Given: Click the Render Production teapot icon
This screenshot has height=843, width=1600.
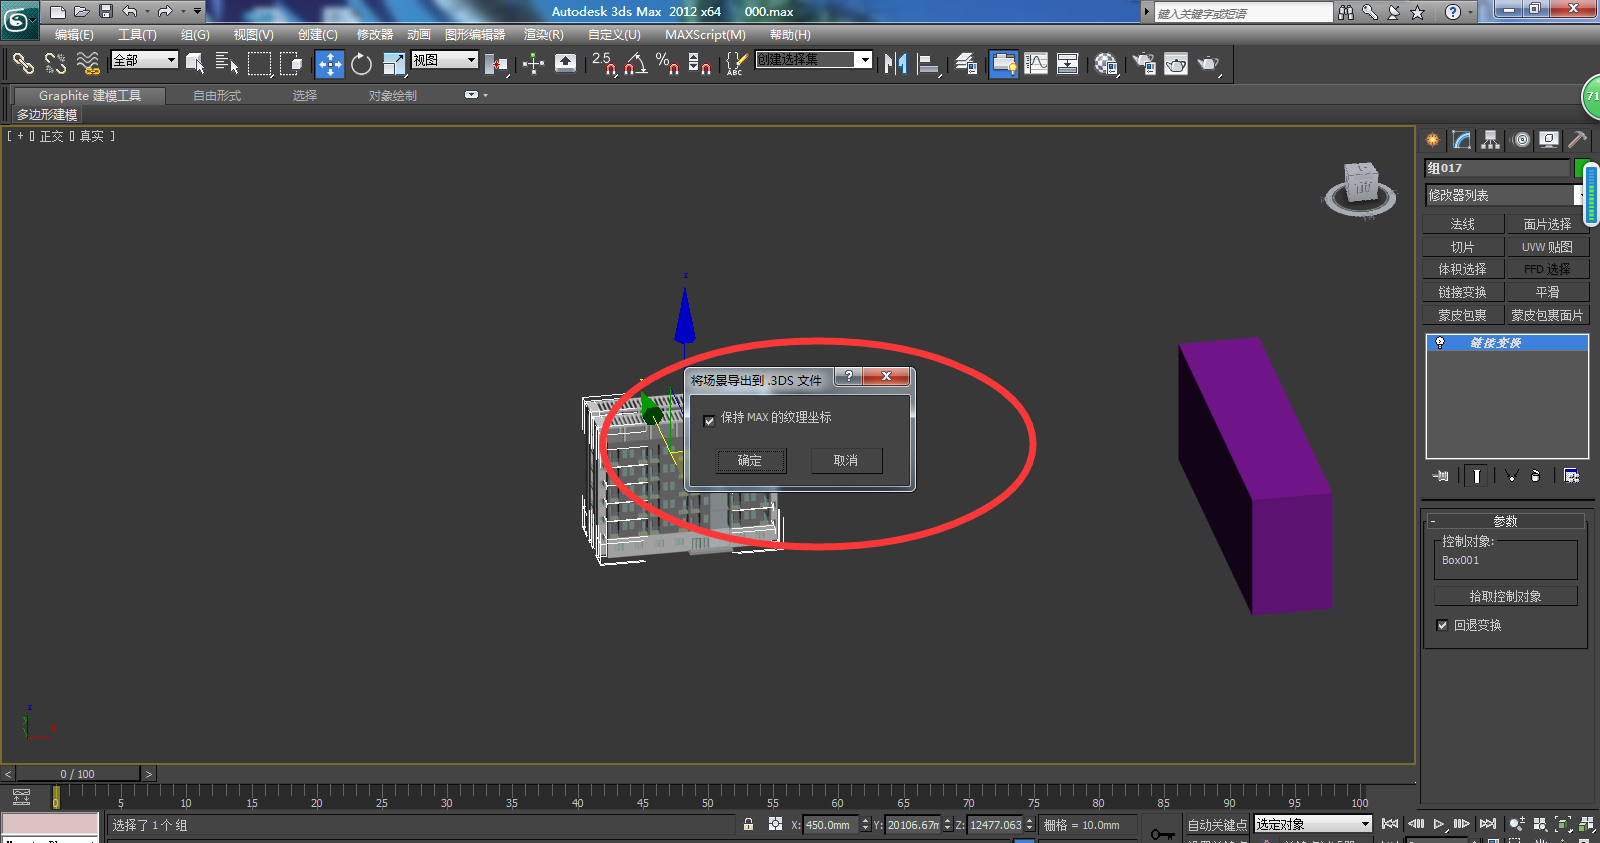Looking at the screenshot, I should [1209, 64].
